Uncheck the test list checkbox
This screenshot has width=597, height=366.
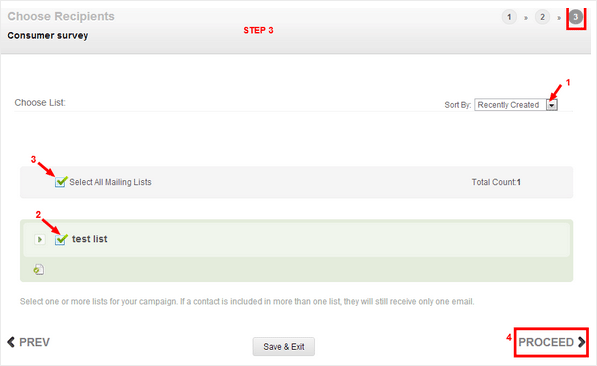(61, 239)
